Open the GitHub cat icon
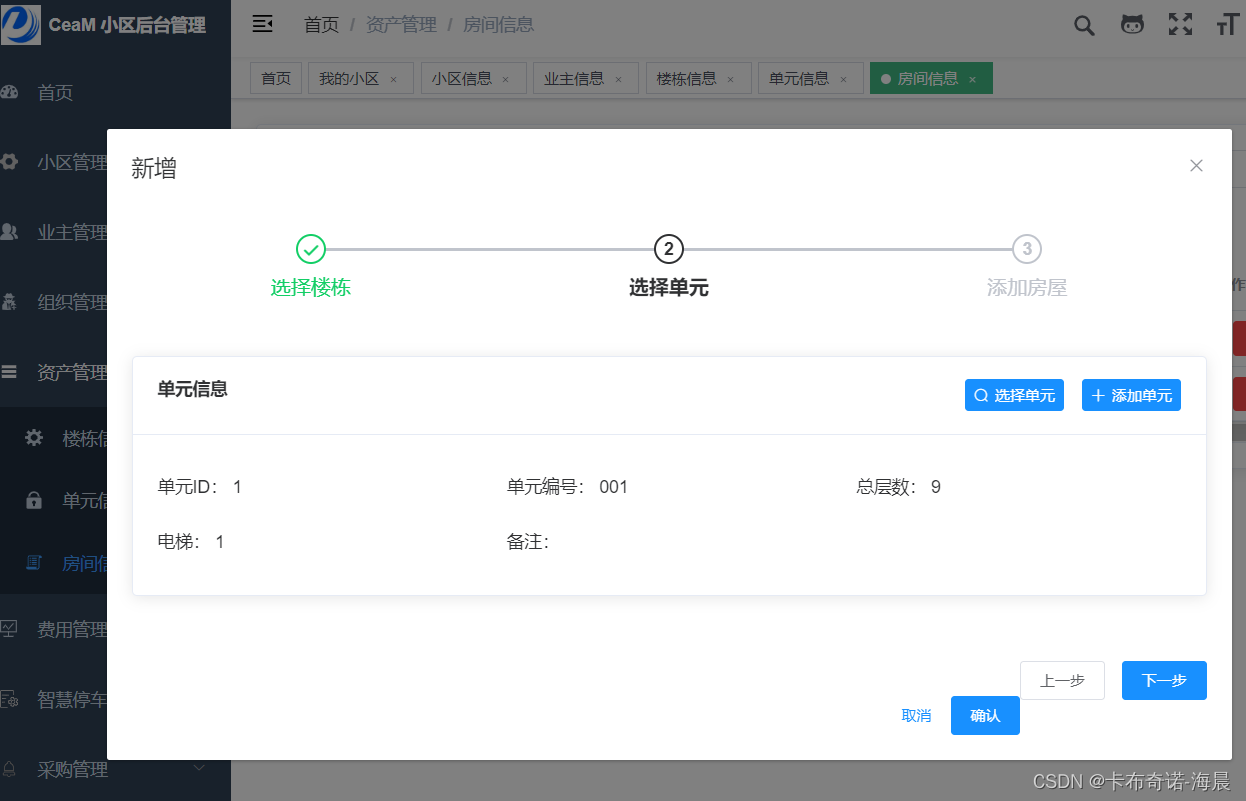The height and width of the screenshot is (801, 1246). (x=1132, y=25)
